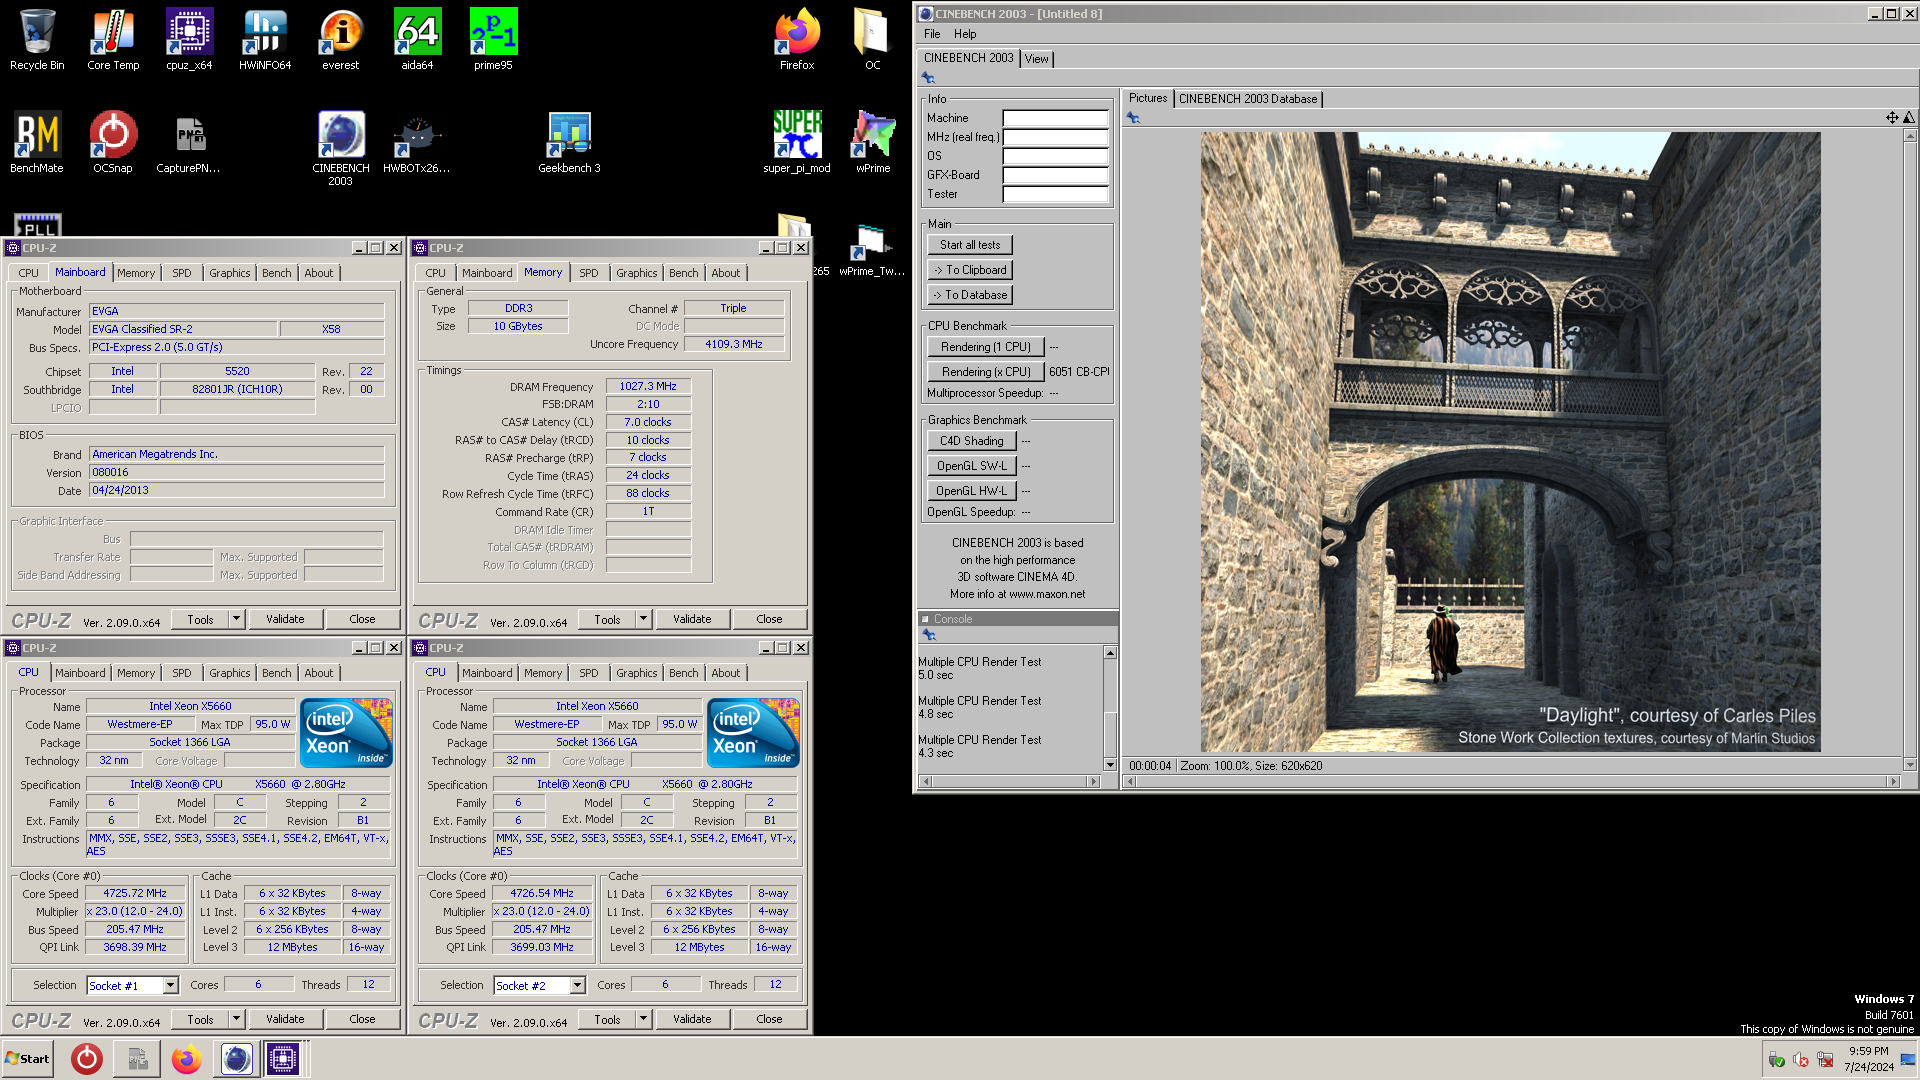Open About tab in Socket #2 CPU-Z window
The height and width of the screenshot is (1080, 1920).
click(x=726, y=673)
